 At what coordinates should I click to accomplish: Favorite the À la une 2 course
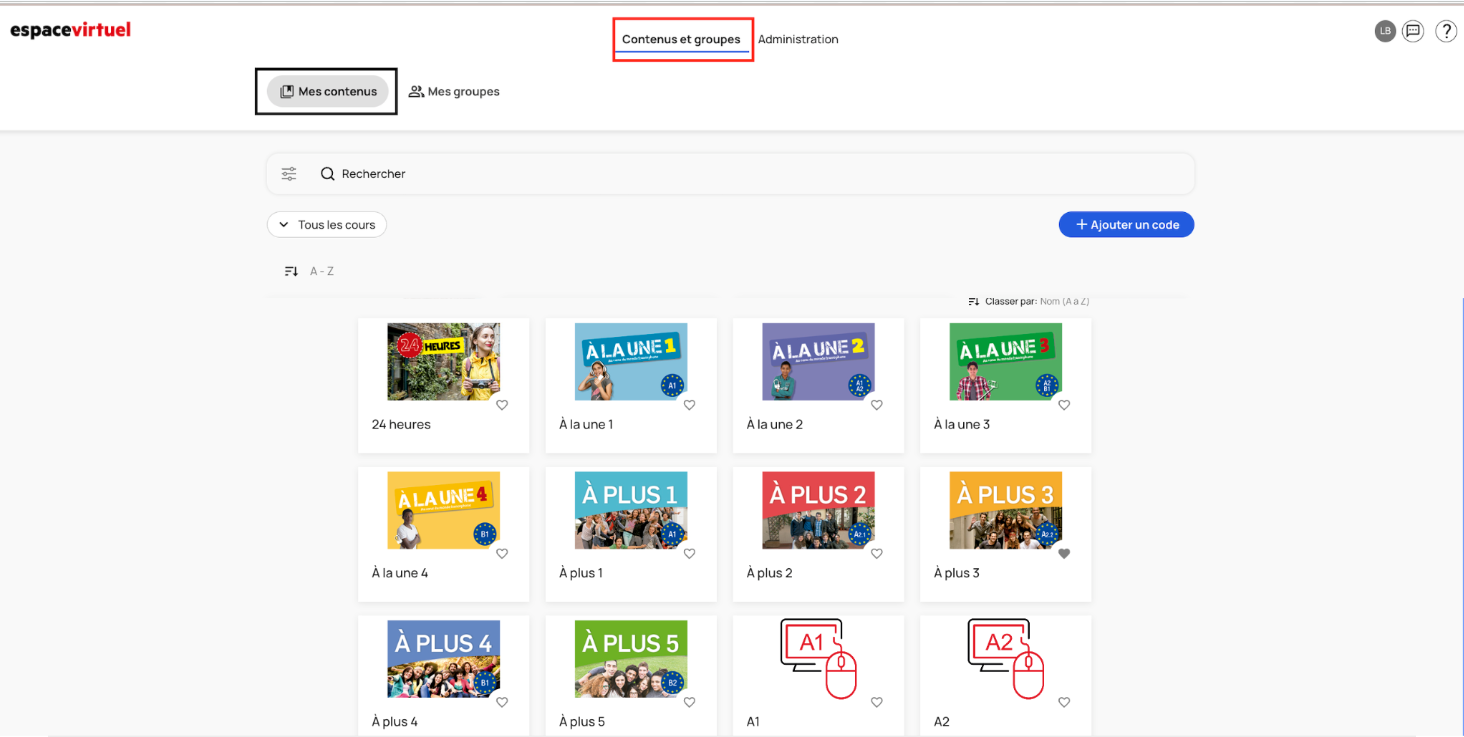[877, 405]
